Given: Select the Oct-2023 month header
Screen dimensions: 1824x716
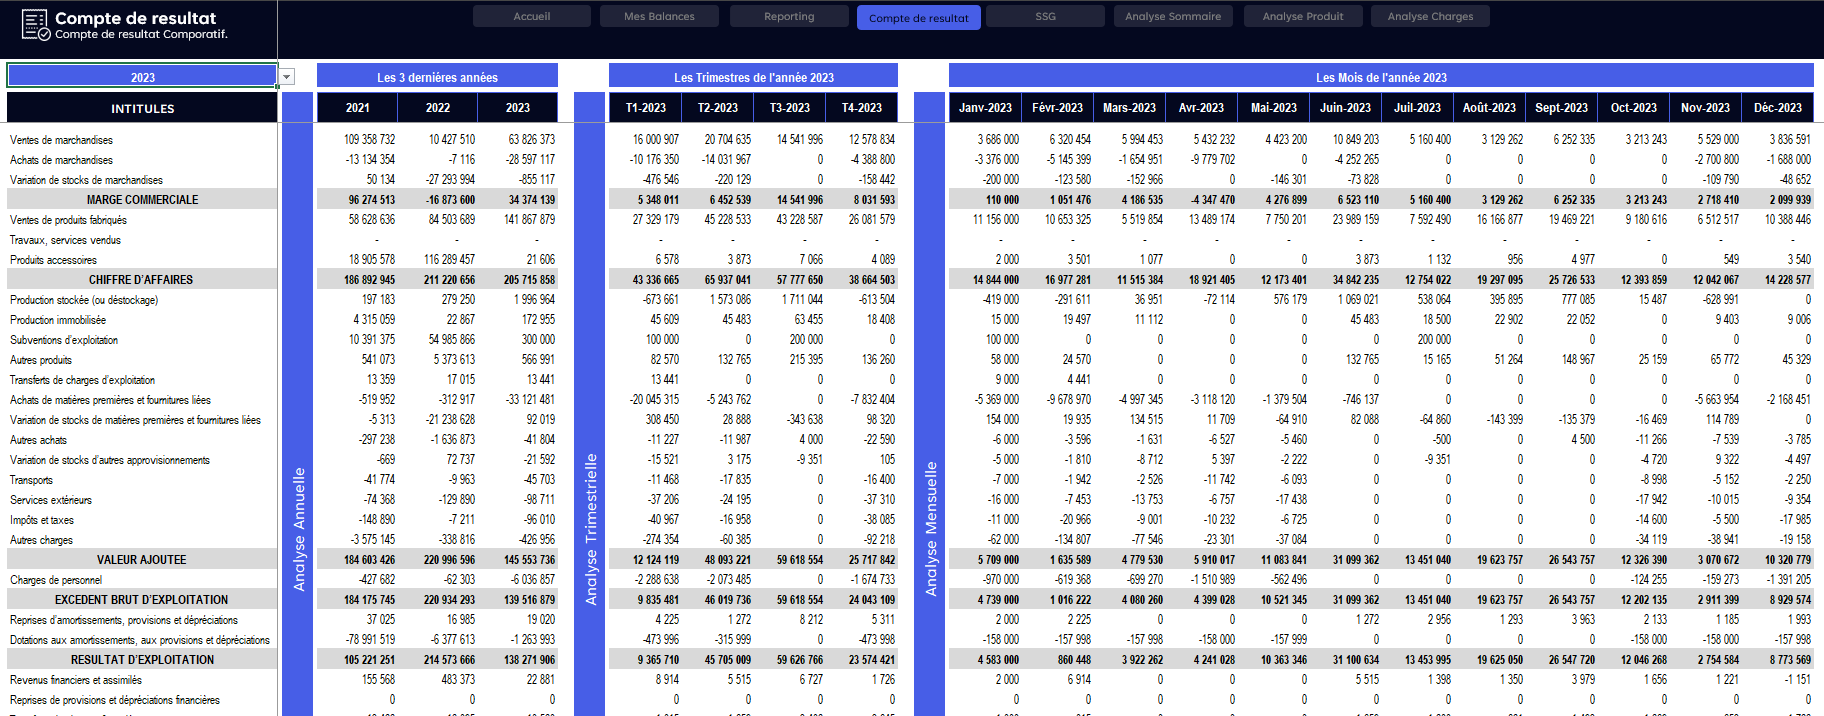Looking at the screenshot, I should tap(1633, 107).
